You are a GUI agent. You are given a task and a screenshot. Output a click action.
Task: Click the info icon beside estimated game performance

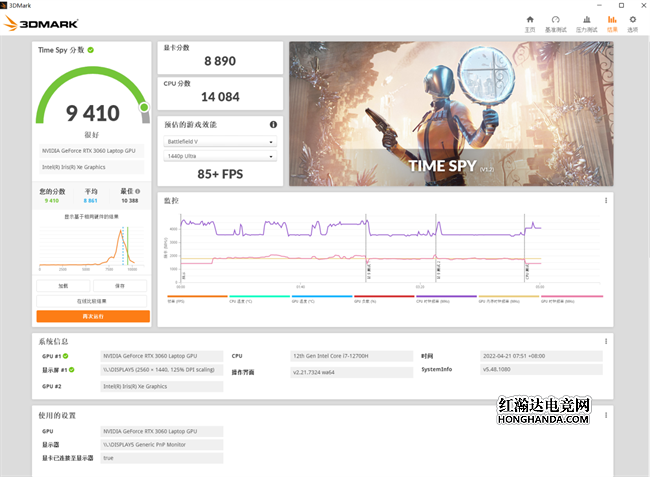273,125
